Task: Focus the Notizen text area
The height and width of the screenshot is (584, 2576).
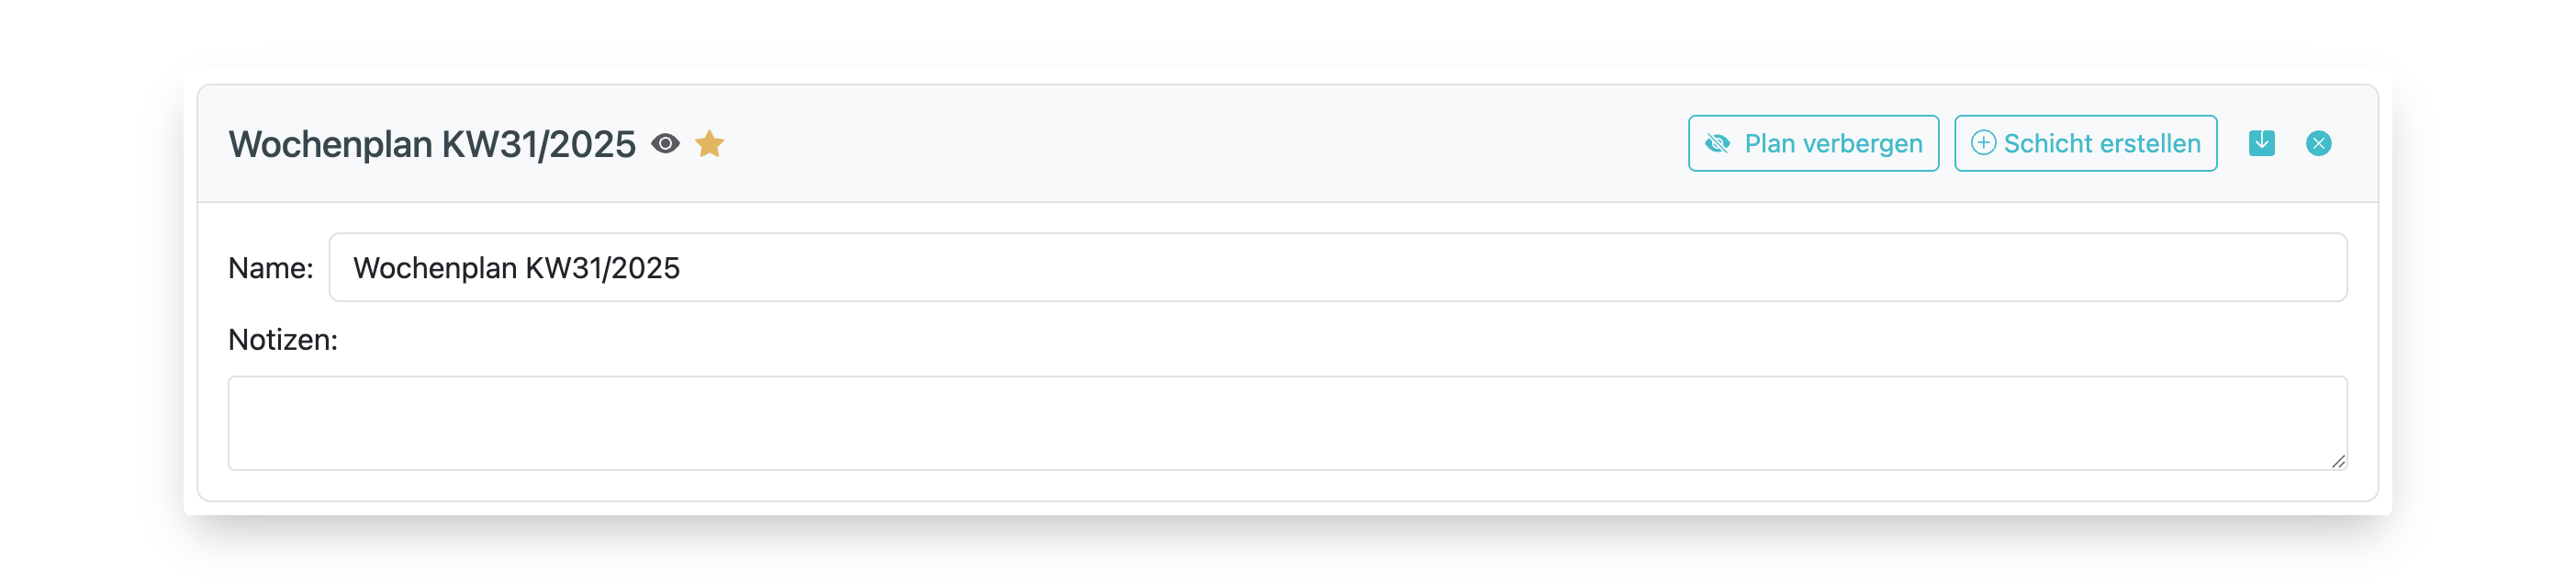Action: 1287,423
